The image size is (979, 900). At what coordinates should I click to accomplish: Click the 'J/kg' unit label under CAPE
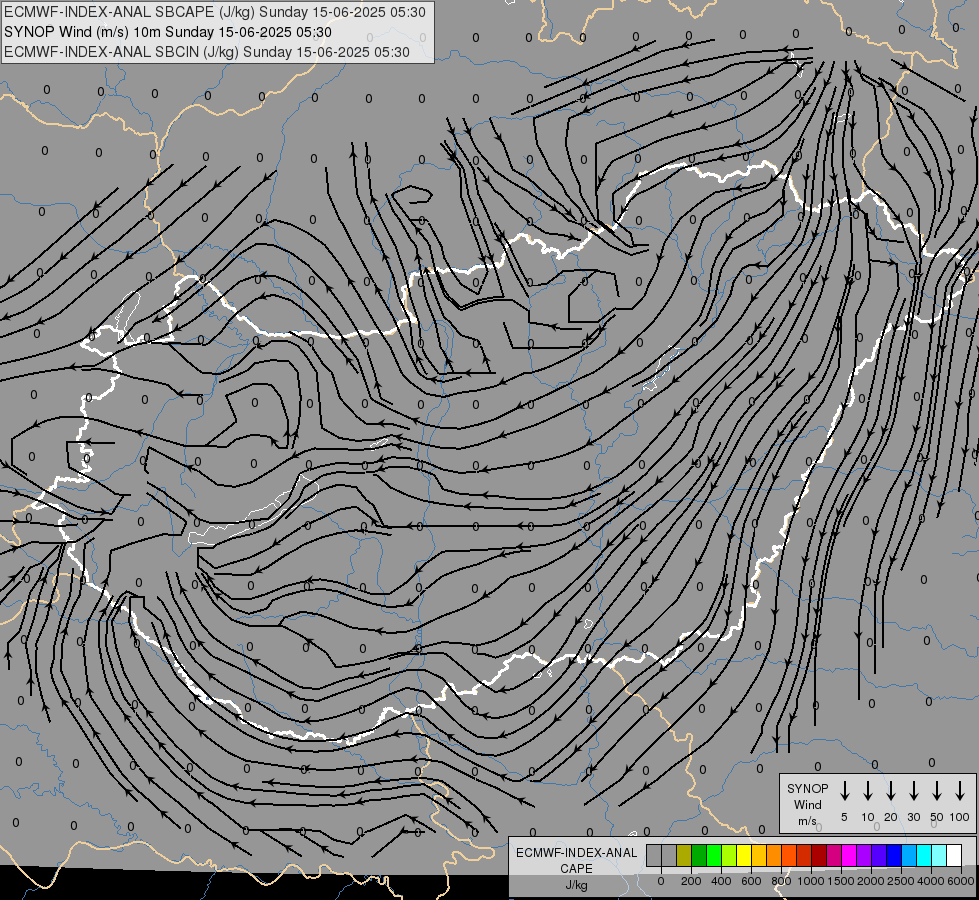pos(576,884)
